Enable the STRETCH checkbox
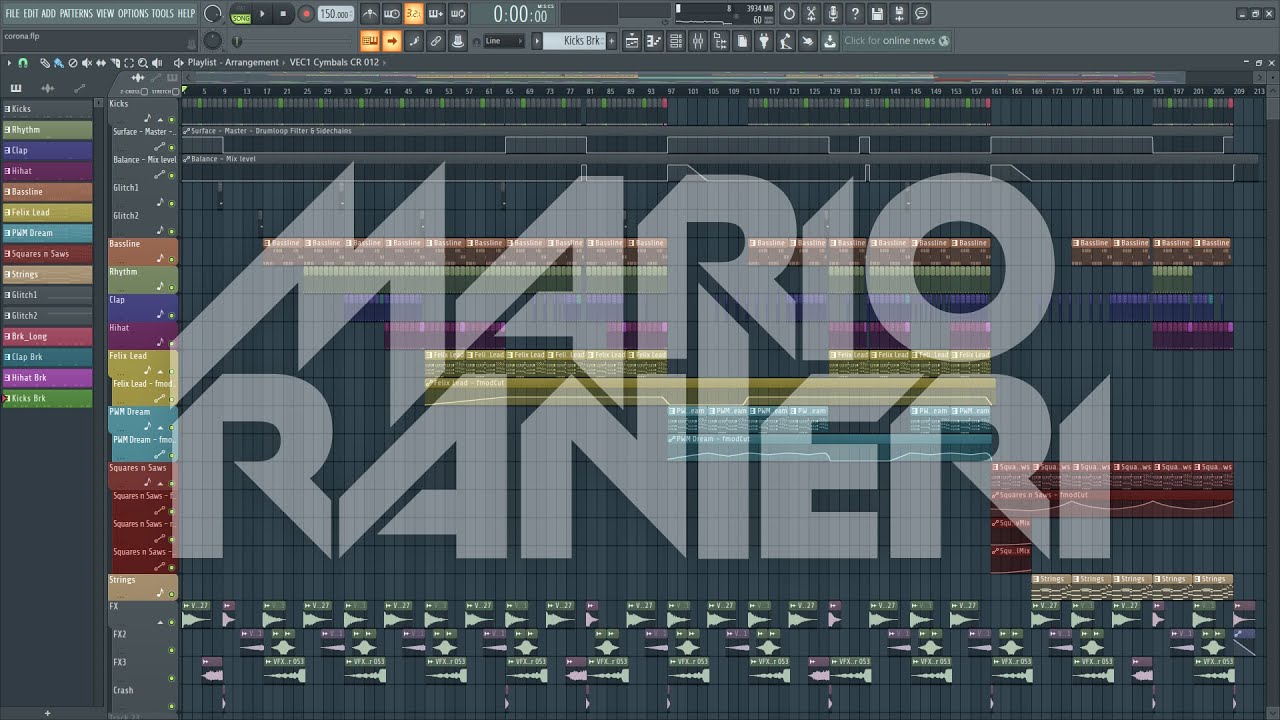This screenshot has width=1280, height=720. tap(176, 91)
